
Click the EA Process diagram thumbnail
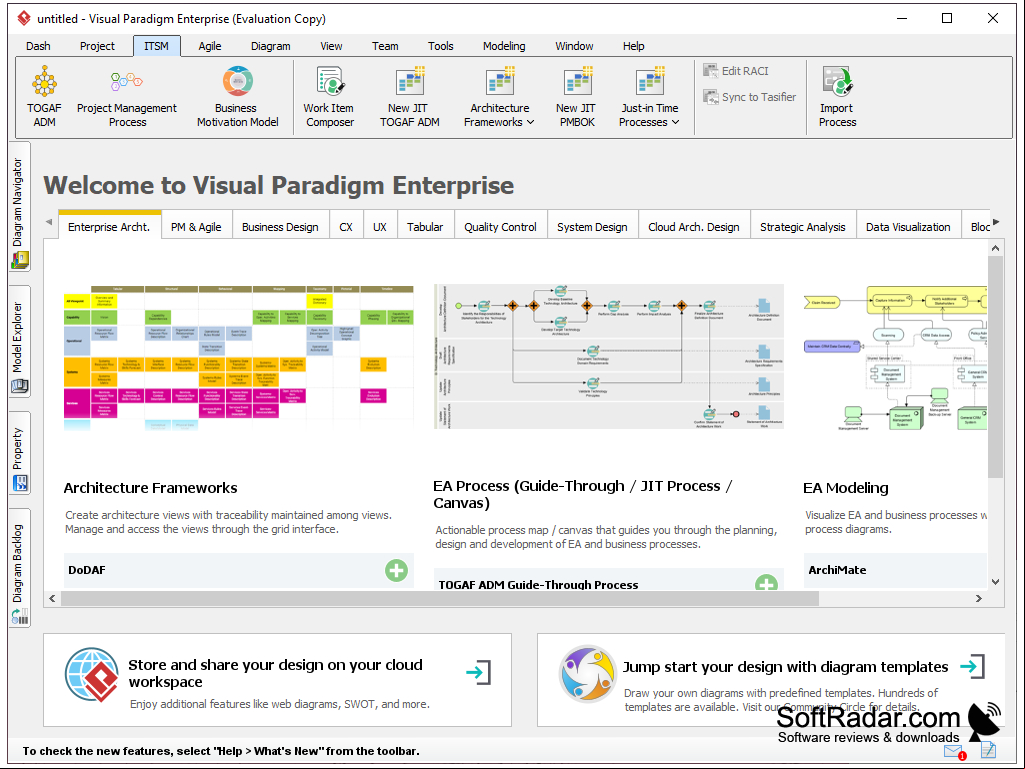[x=609, y=357]
